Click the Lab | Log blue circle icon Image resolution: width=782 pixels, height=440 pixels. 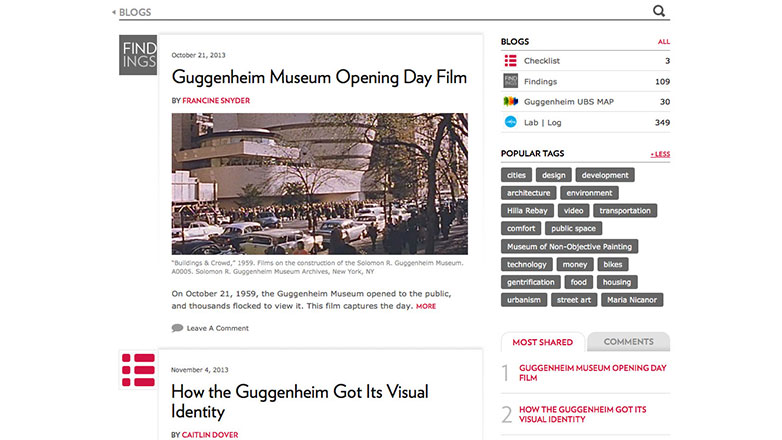point(510,122)
